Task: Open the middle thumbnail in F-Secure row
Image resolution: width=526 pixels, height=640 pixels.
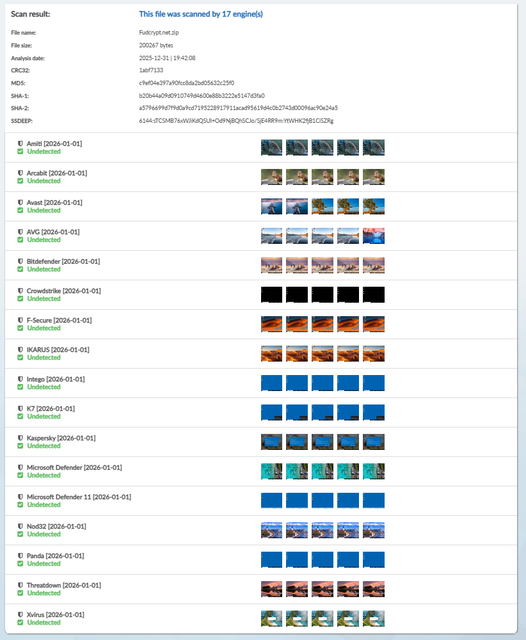Action: [x=322, y=324]
